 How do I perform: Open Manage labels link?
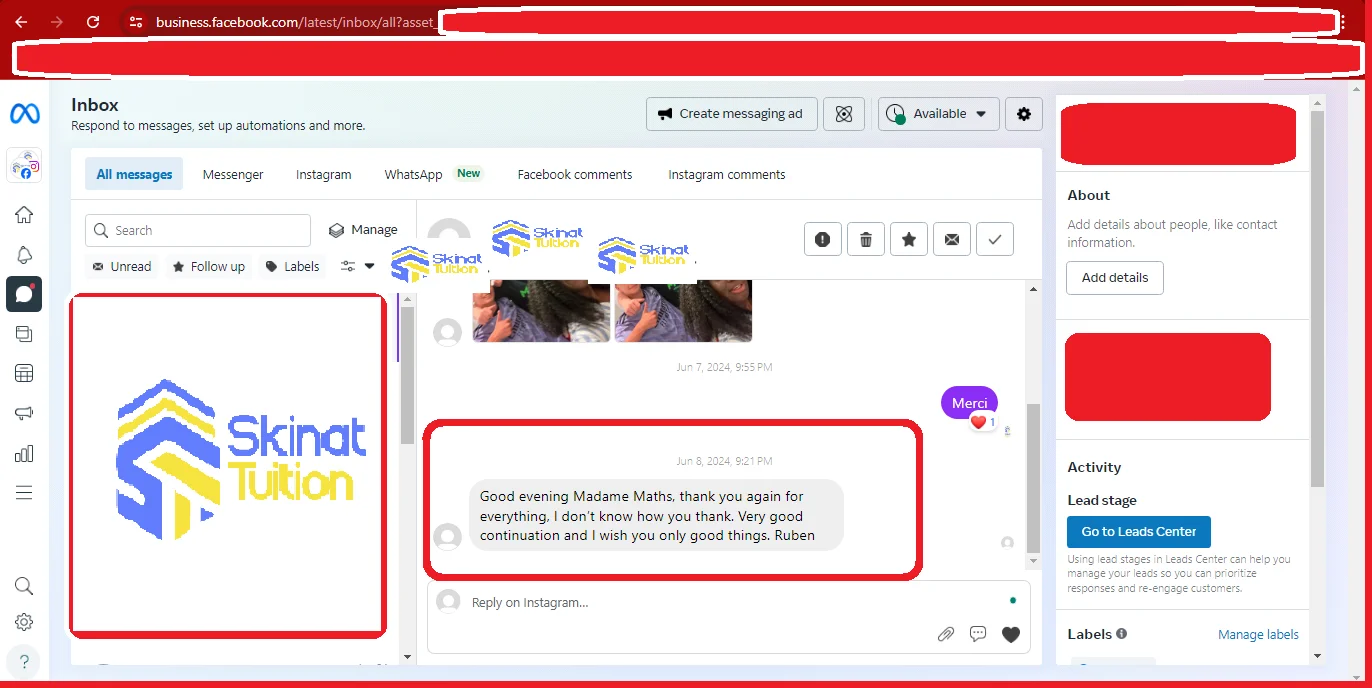pyautogui.click(x=1258, y=634)
